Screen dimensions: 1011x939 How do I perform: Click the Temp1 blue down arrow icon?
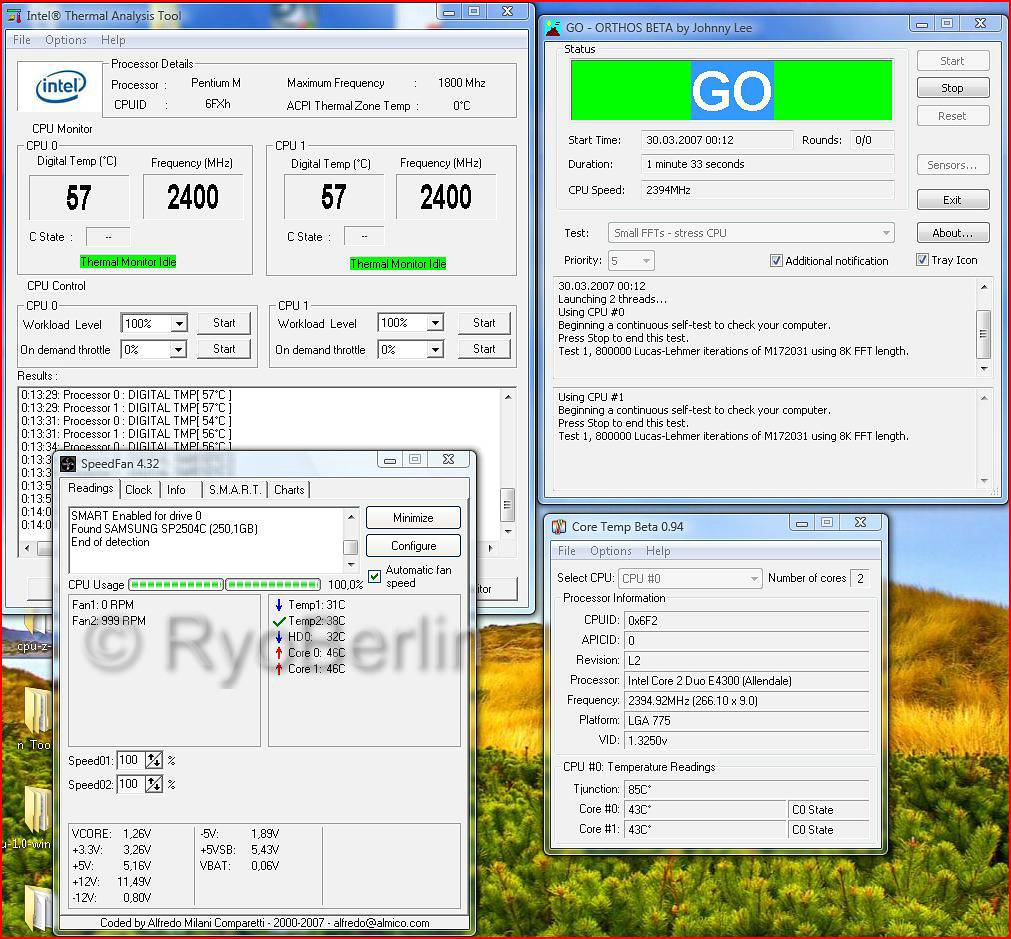[x=279, y=605]
